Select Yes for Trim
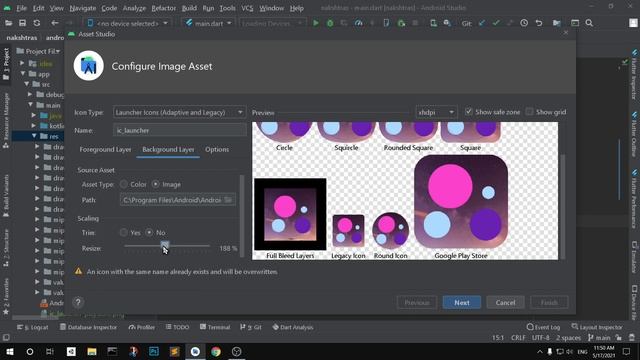Screen dimensions: 640x360 (124, 233)
